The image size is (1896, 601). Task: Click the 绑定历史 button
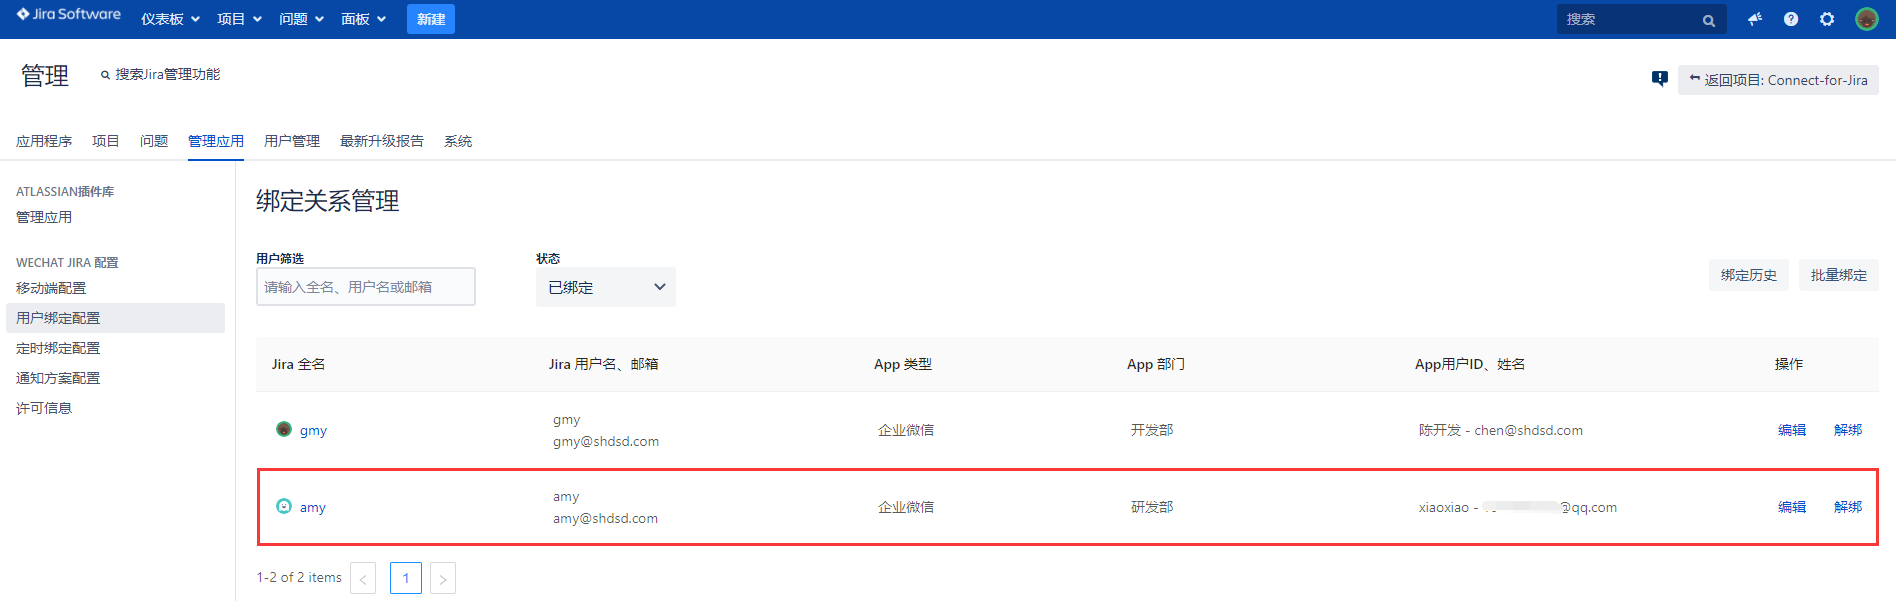coord(1748,275)
